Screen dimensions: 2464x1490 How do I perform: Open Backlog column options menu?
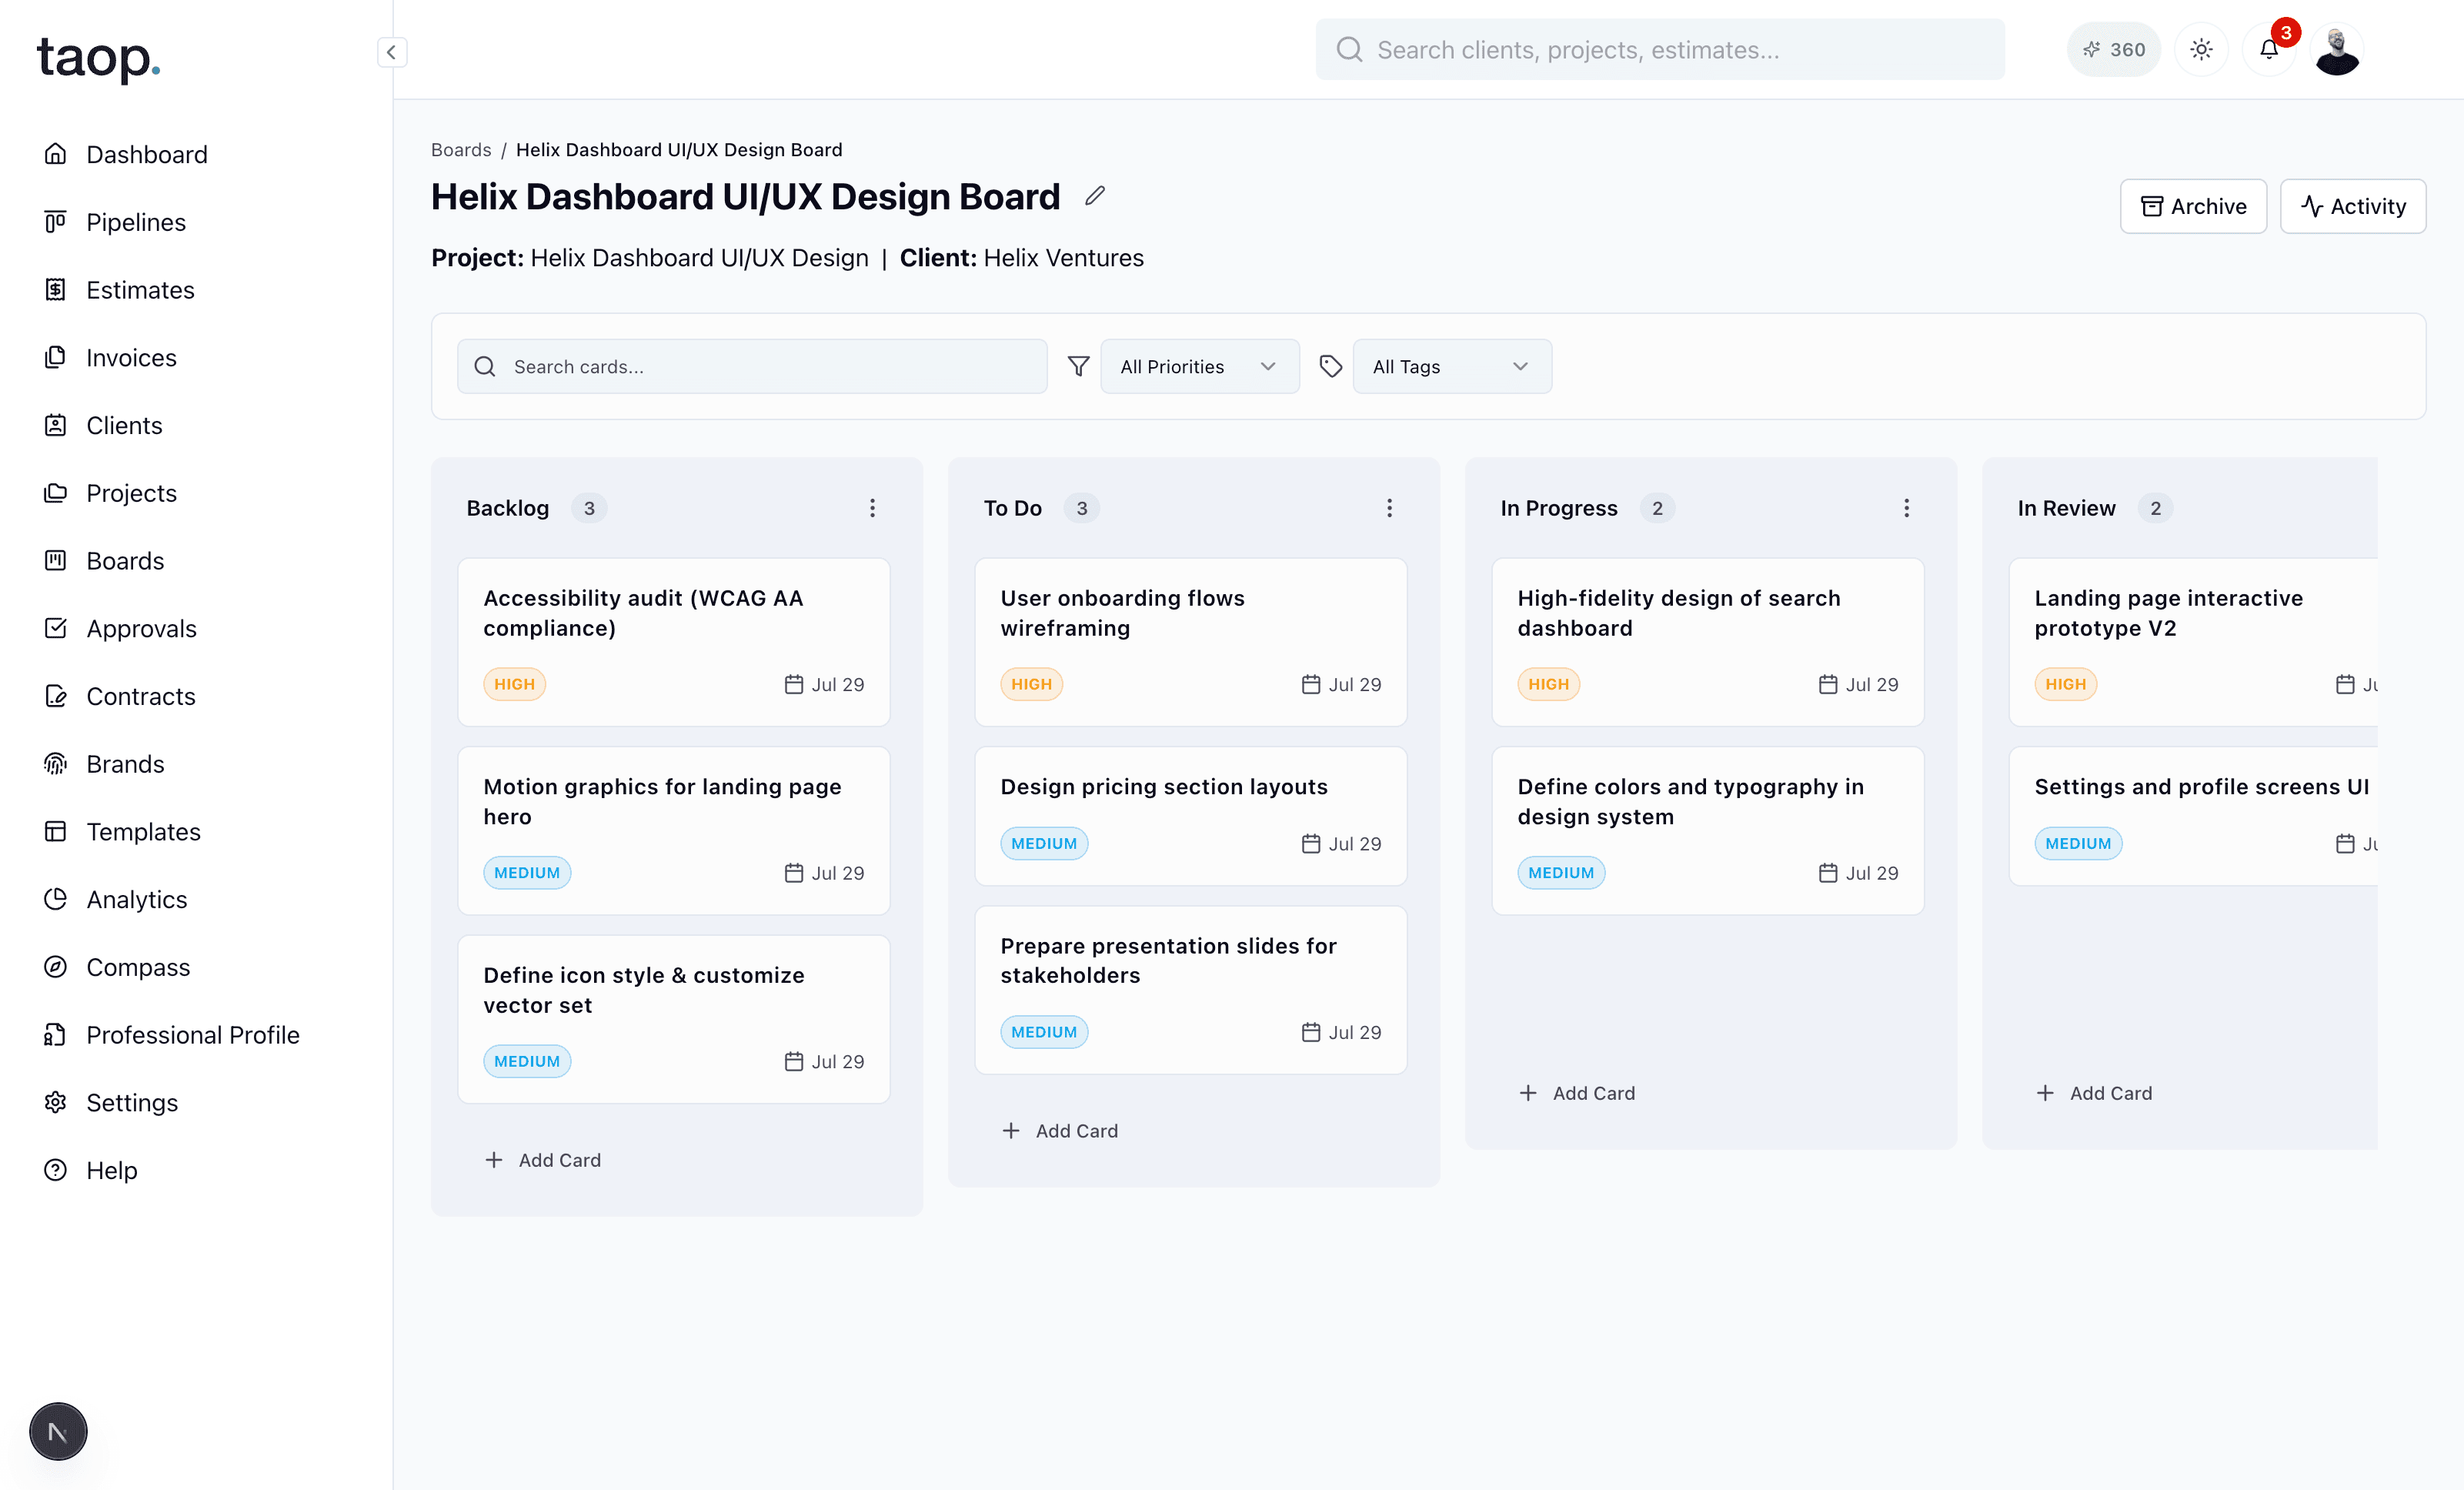point(872,508)
